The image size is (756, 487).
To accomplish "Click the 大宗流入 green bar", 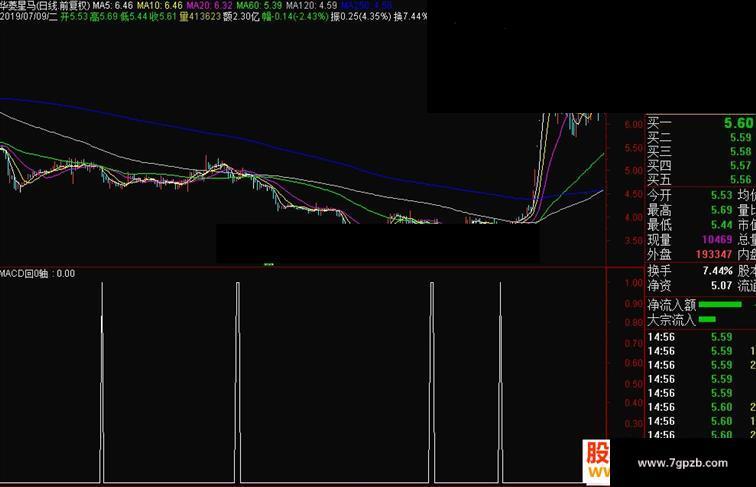I will pyautogui.click(x=707, y=319).
